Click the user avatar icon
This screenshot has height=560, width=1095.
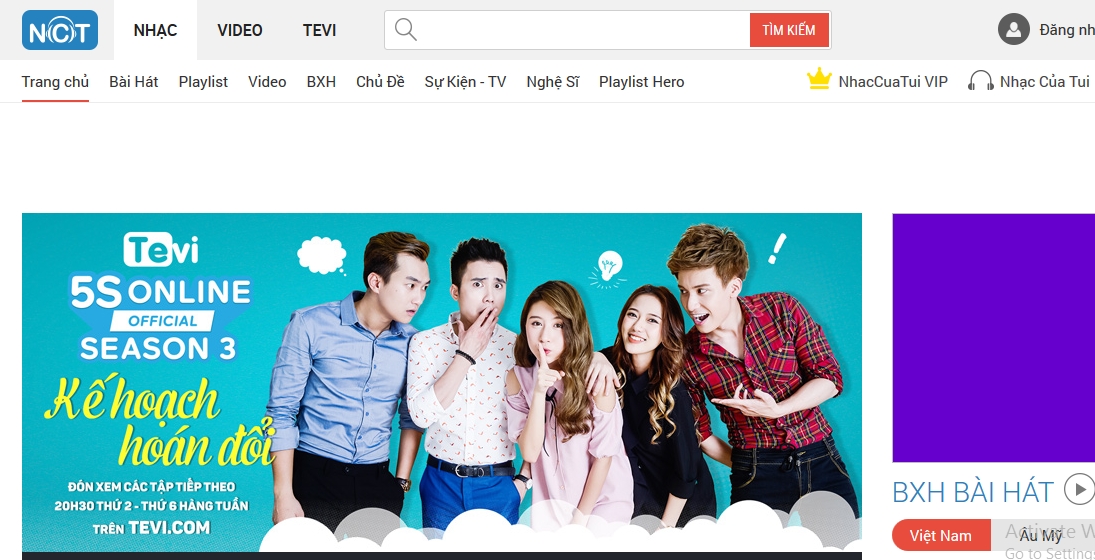1013,30
